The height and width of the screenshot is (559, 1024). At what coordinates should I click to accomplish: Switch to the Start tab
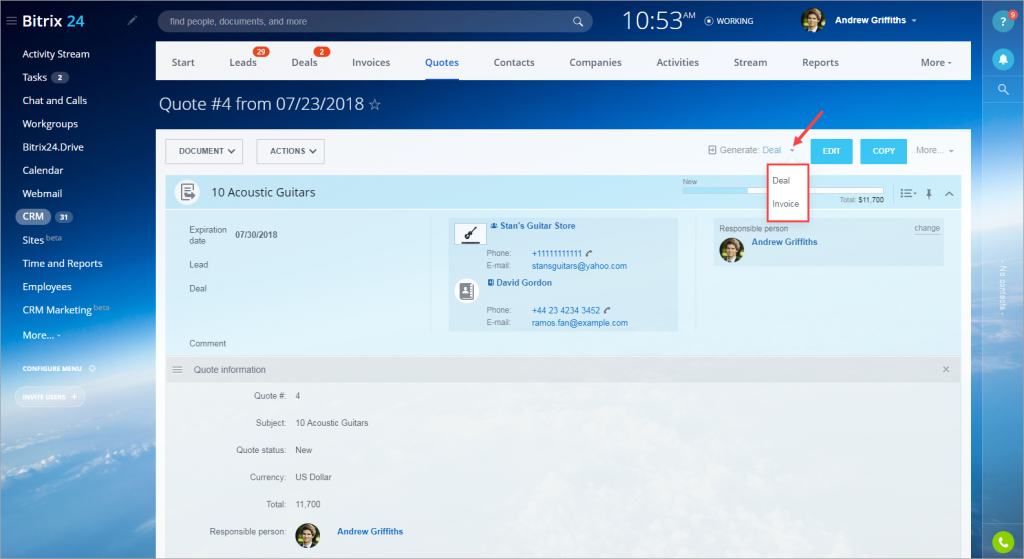pyautogui.click(x=183, y=63)
